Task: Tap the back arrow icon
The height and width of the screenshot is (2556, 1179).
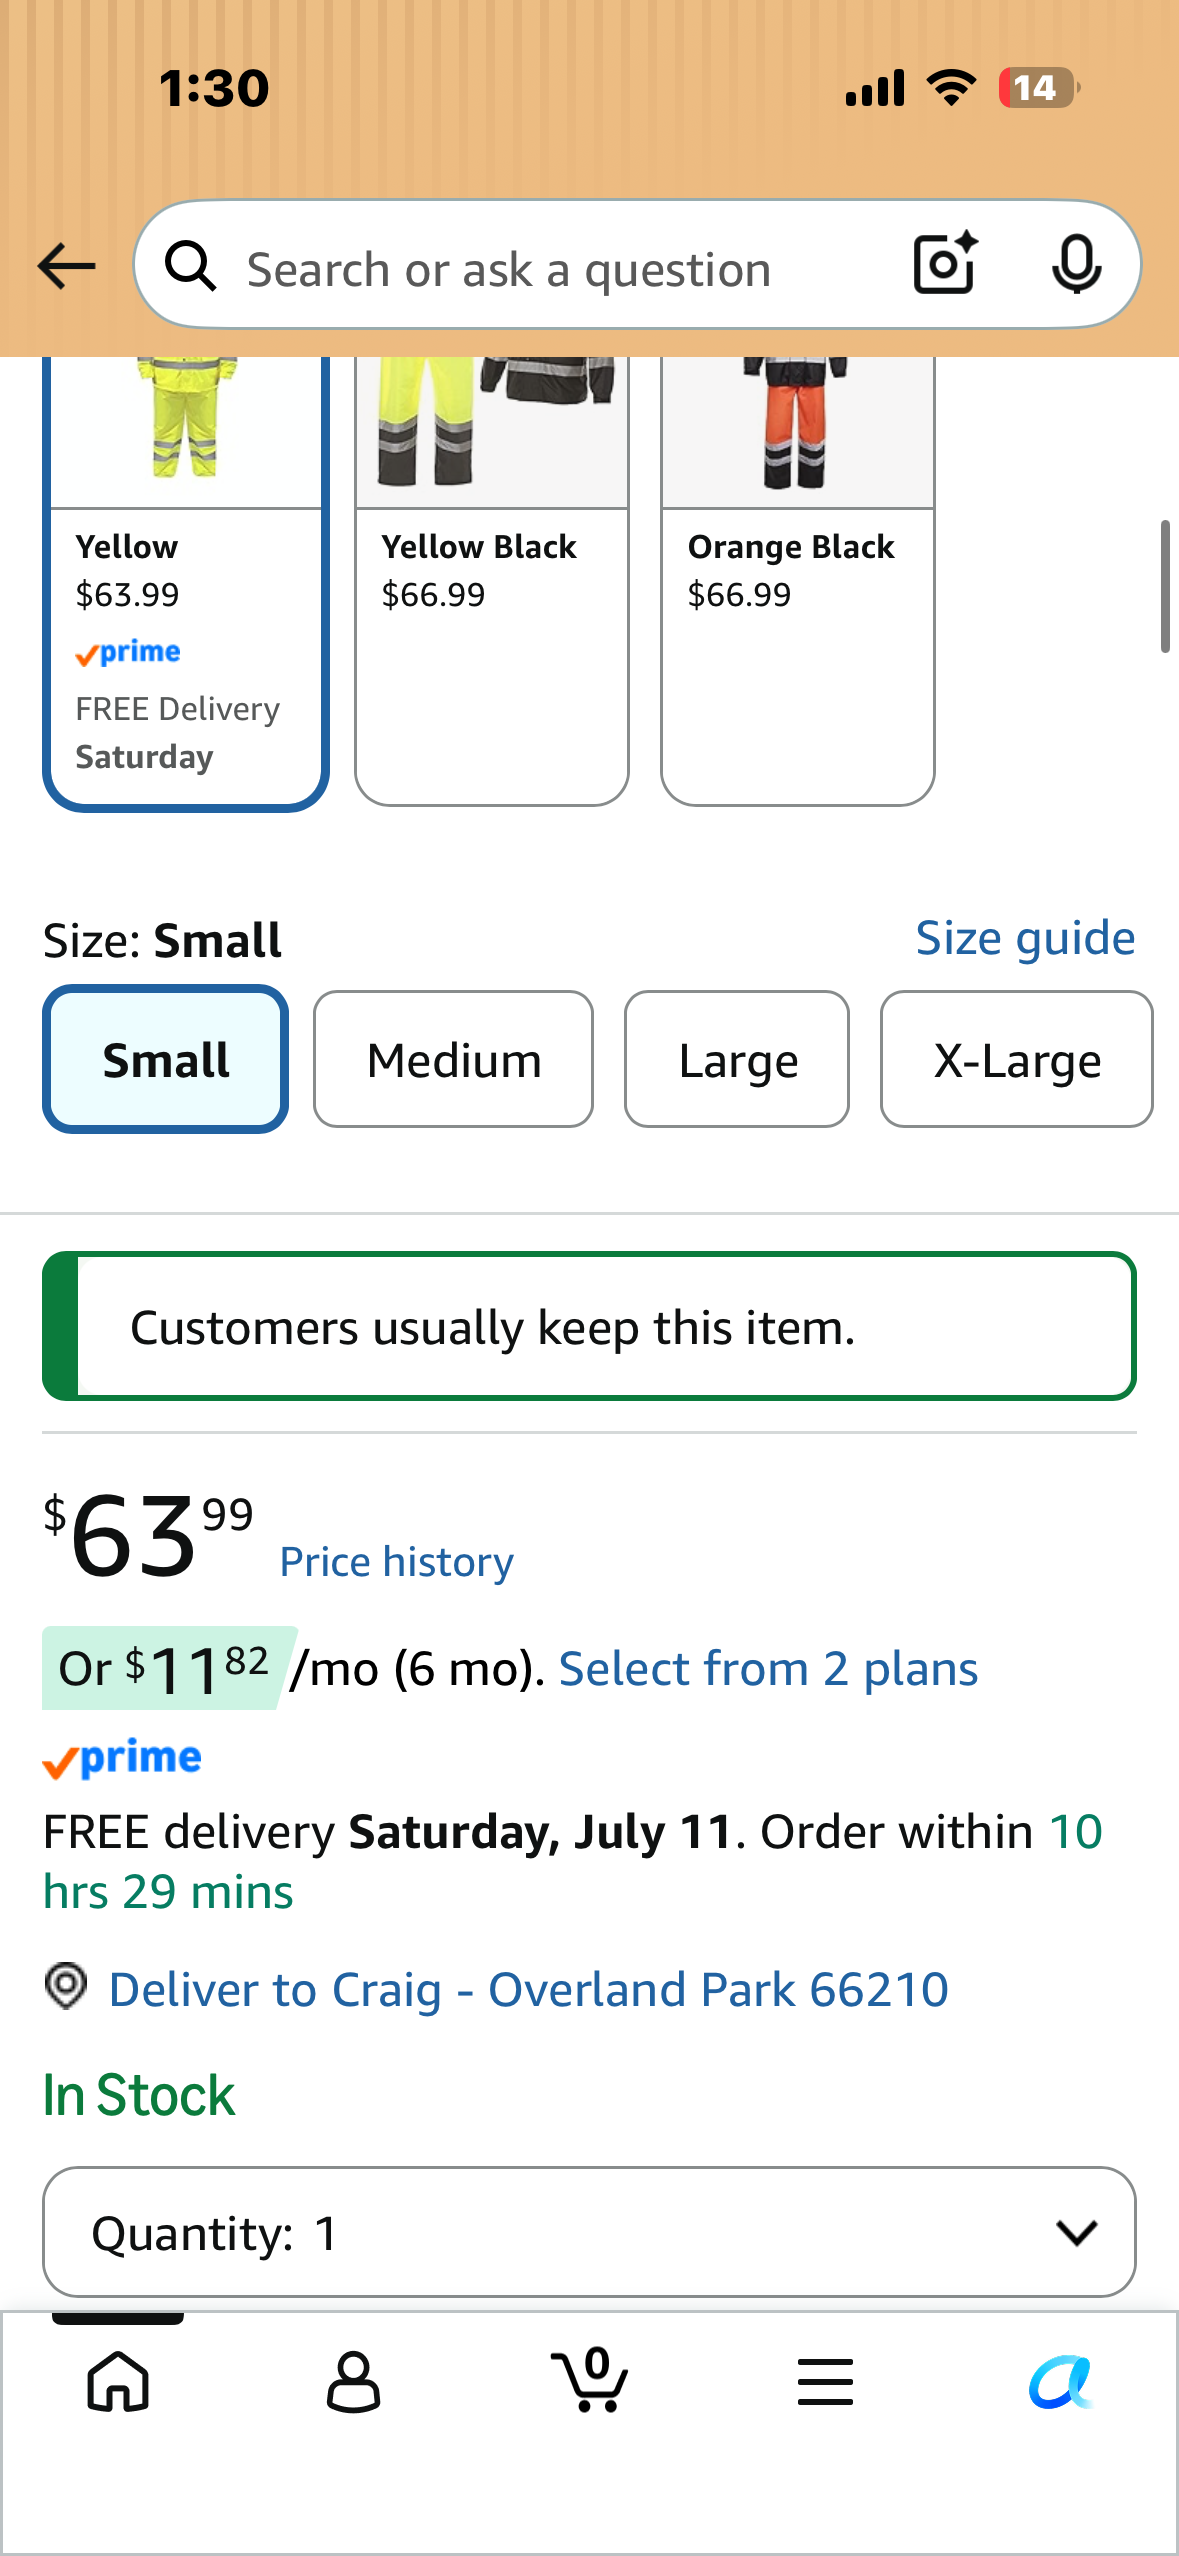Action: (x=66, y=266)
